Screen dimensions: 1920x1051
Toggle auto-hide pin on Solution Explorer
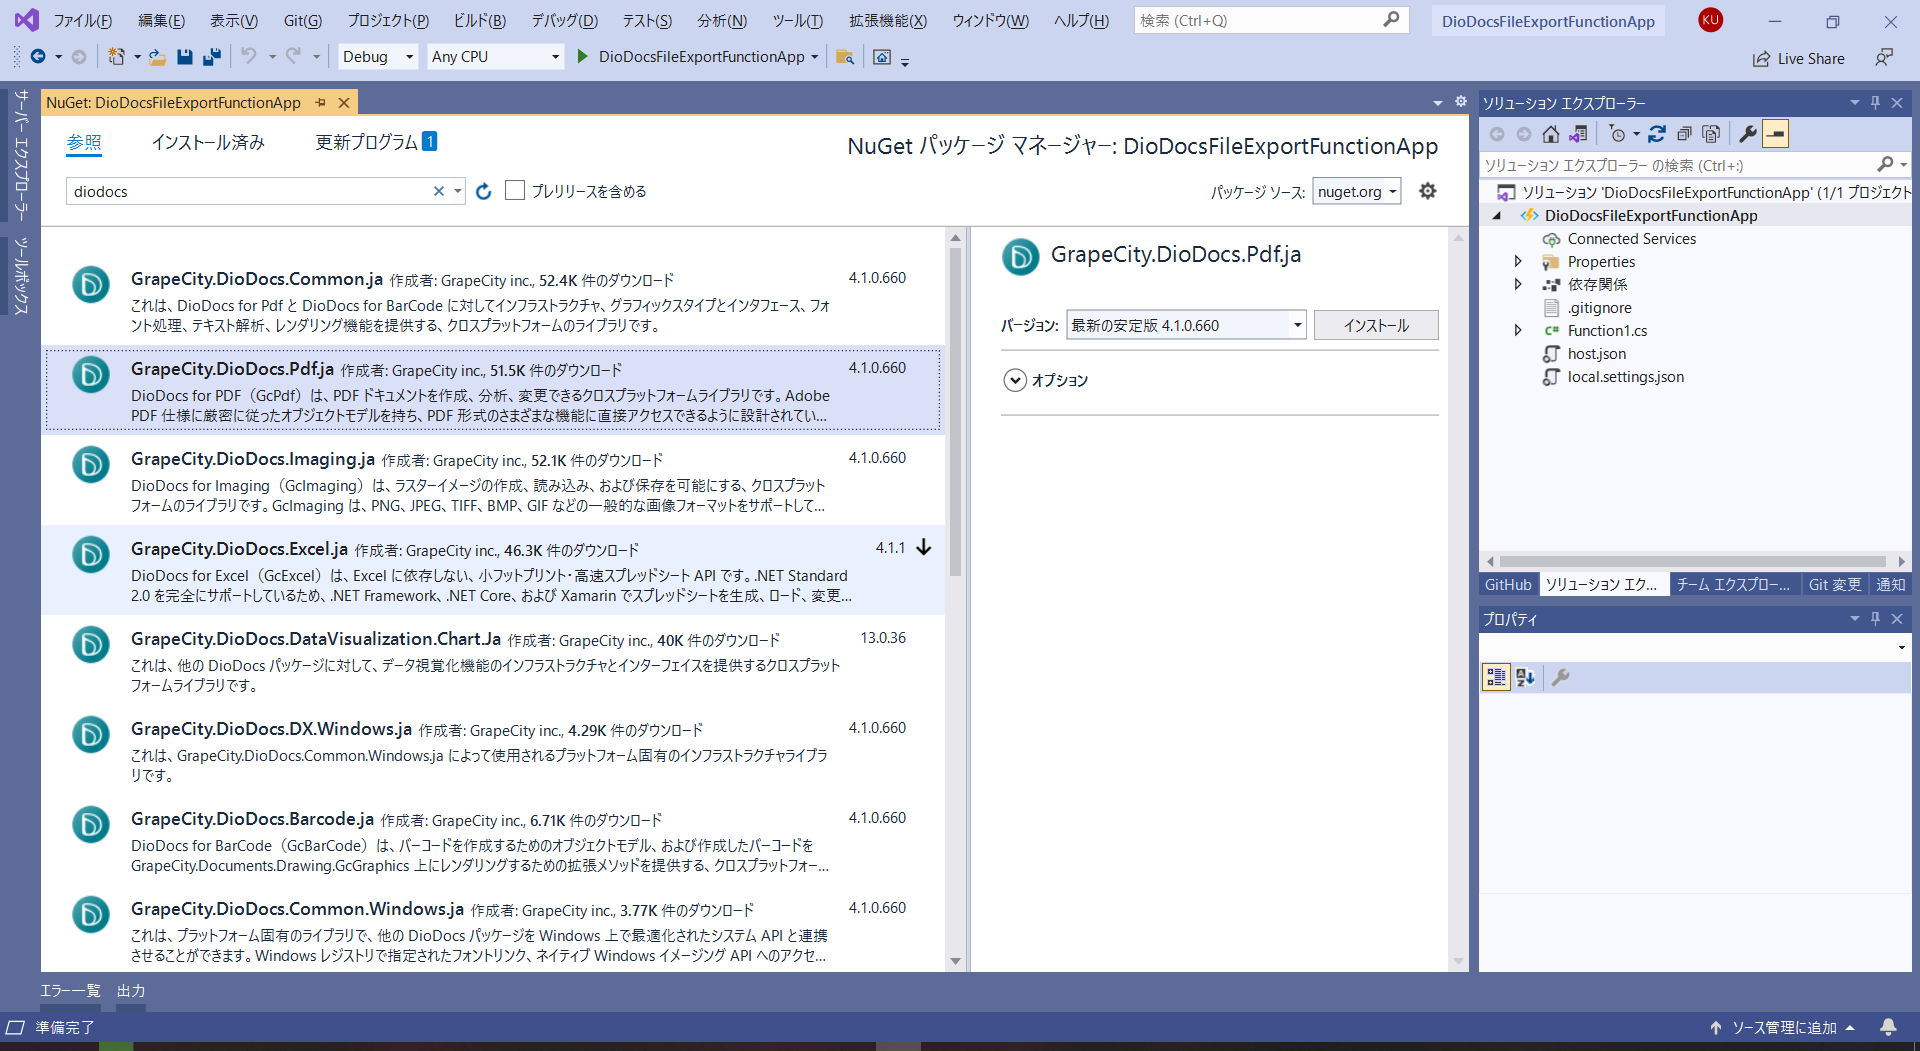click(1875, 103)
